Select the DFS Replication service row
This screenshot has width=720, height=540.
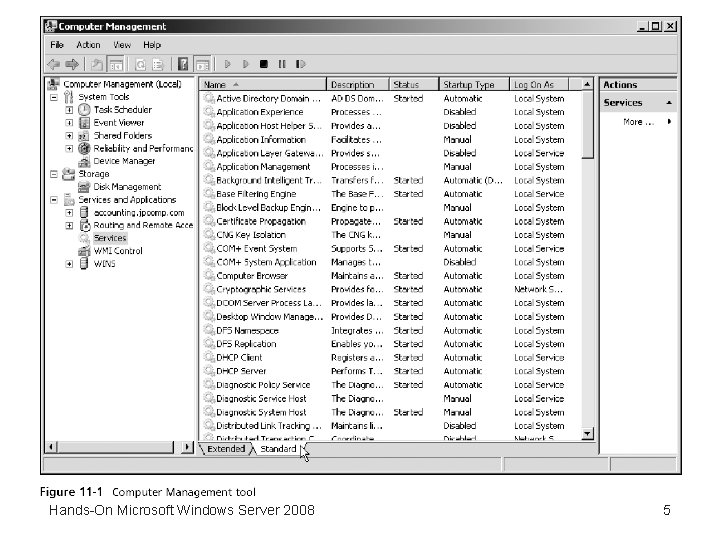click(x=392, y=343)
